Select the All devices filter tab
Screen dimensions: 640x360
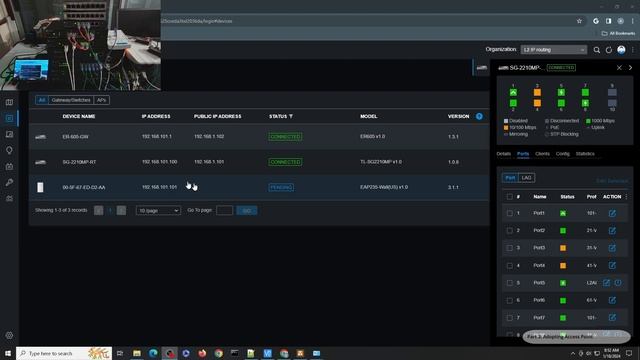click(x=42, y=100)
